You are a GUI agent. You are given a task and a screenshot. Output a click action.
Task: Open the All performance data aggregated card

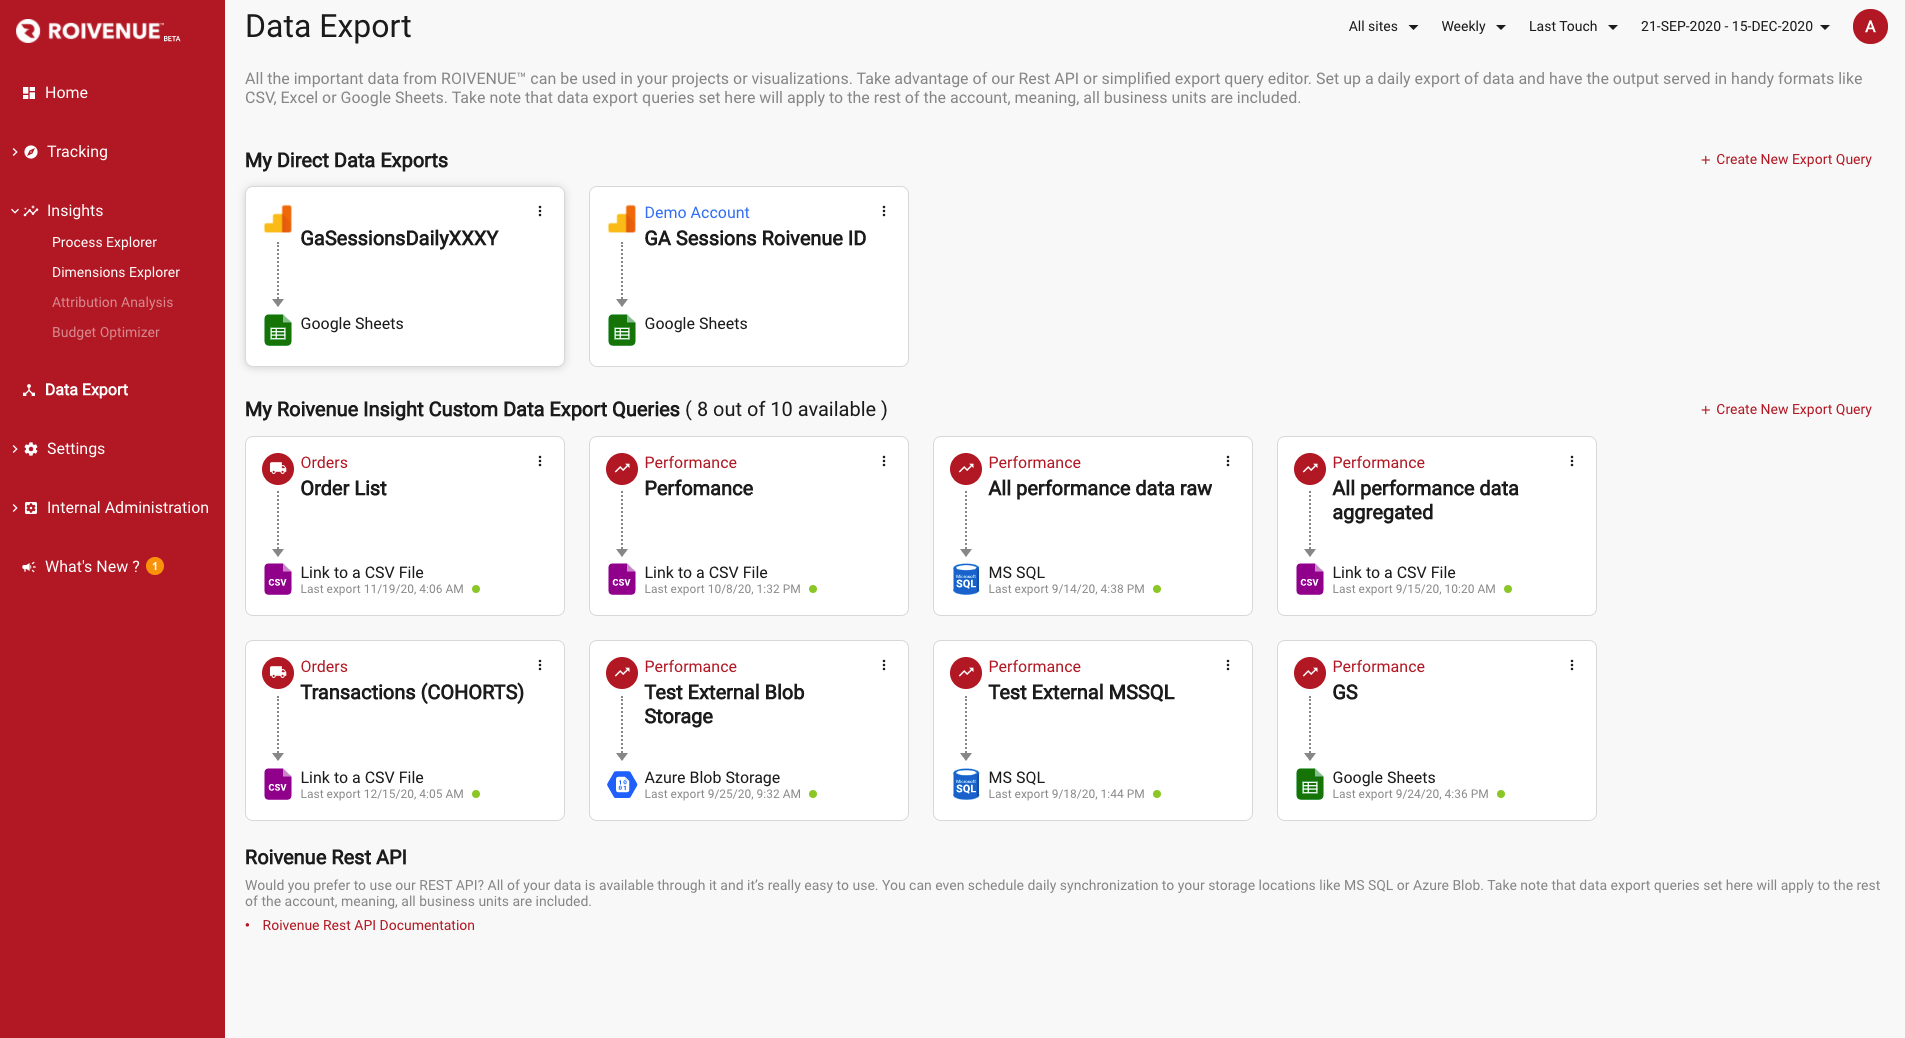pos(1437,526)
